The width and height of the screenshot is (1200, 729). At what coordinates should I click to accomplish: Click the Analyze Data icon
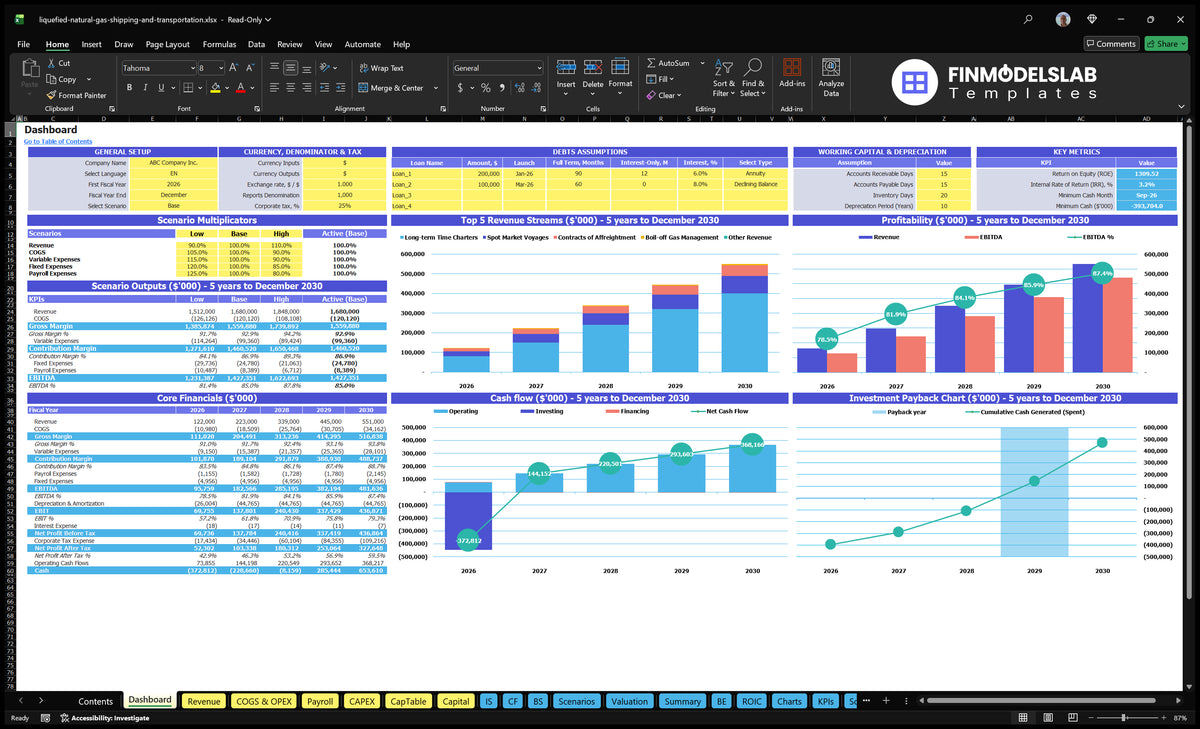pyautogui.click(x=831, y=67)
